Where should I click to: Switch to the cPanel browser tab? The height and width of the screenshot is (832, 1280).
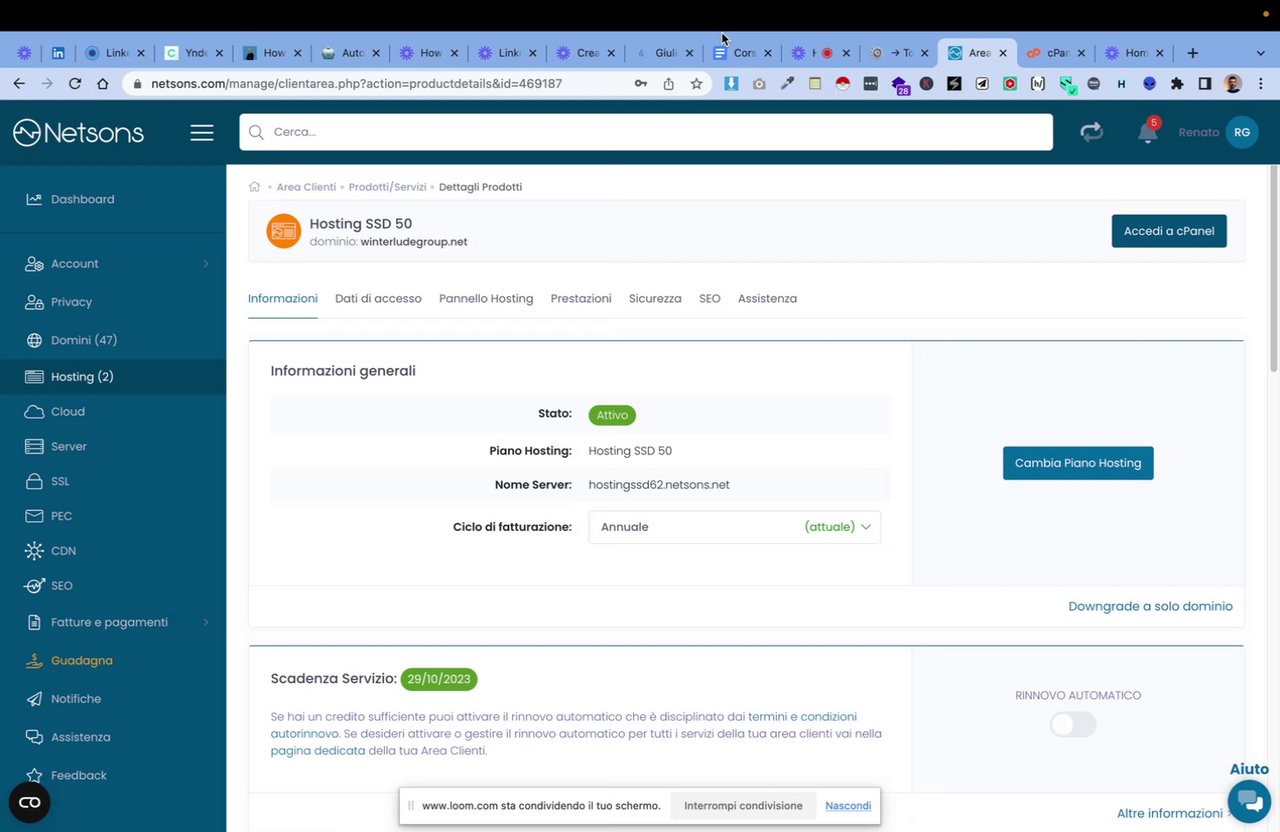coord(1055,53)
